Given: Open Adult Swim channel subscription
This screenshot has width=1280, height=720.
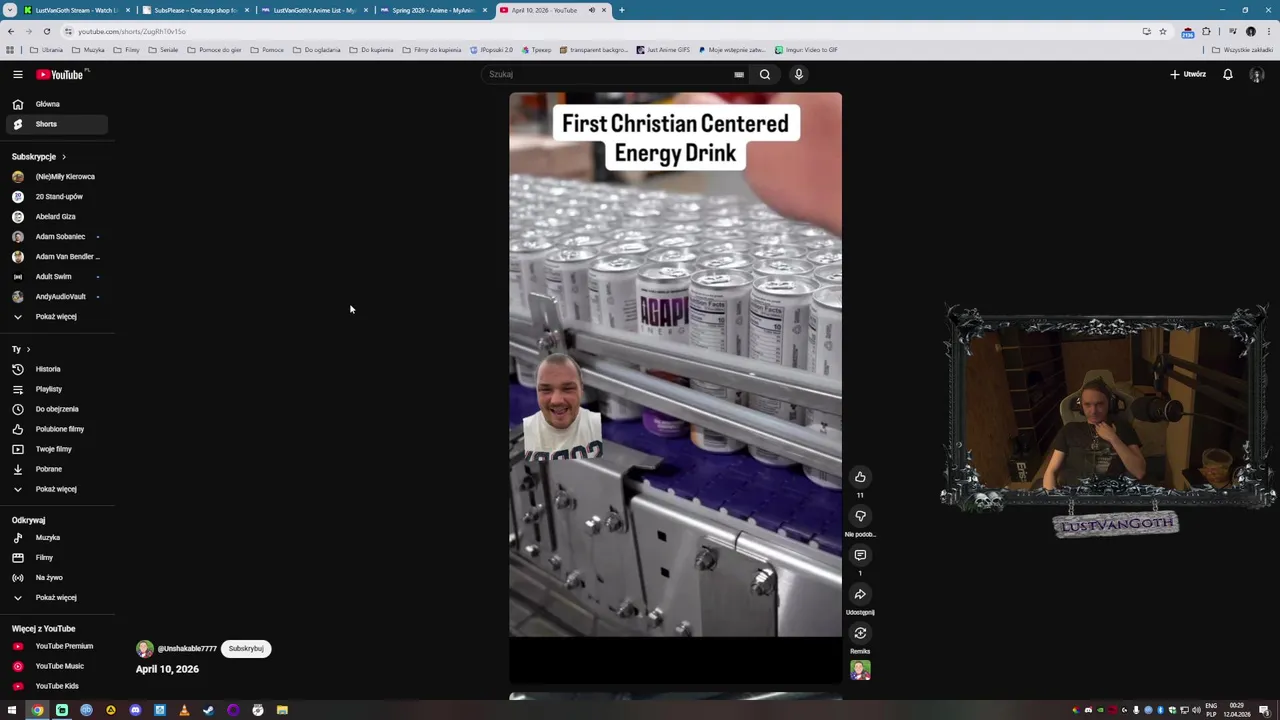Looking at the screenshot, I should pyautogui.click(x=55, y=276).
